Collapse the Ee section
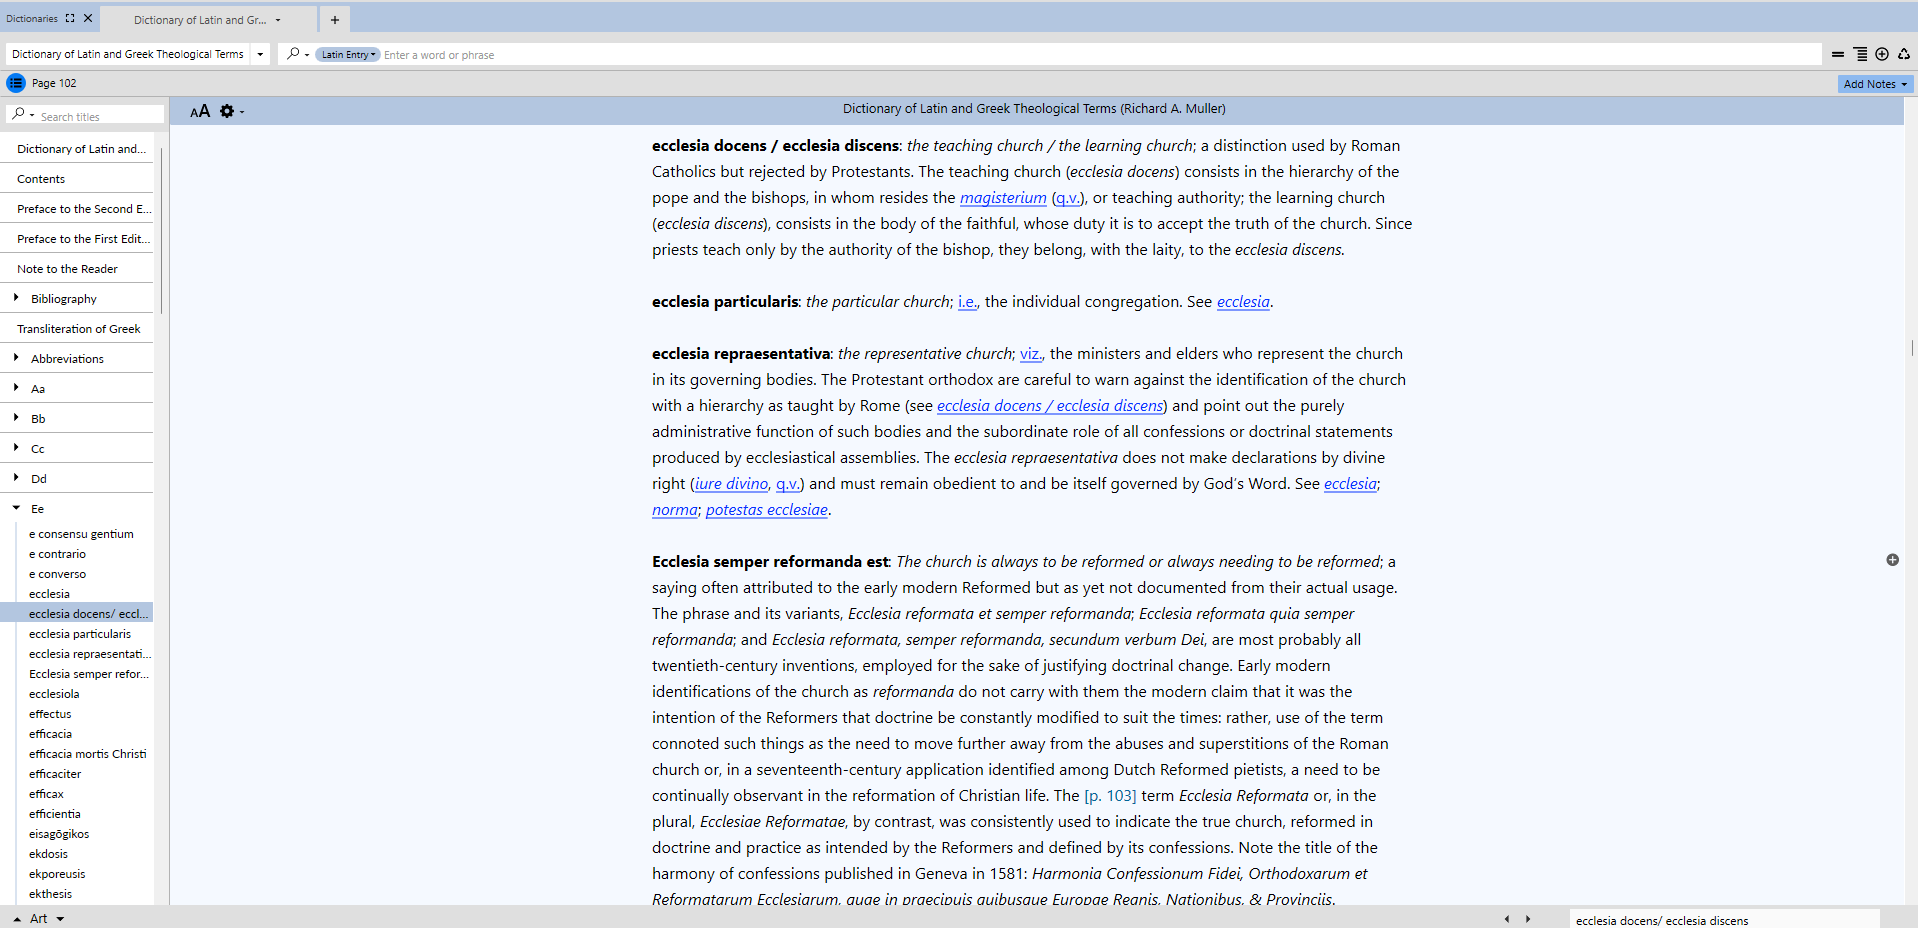1918x928 pixels. [16, 508]
